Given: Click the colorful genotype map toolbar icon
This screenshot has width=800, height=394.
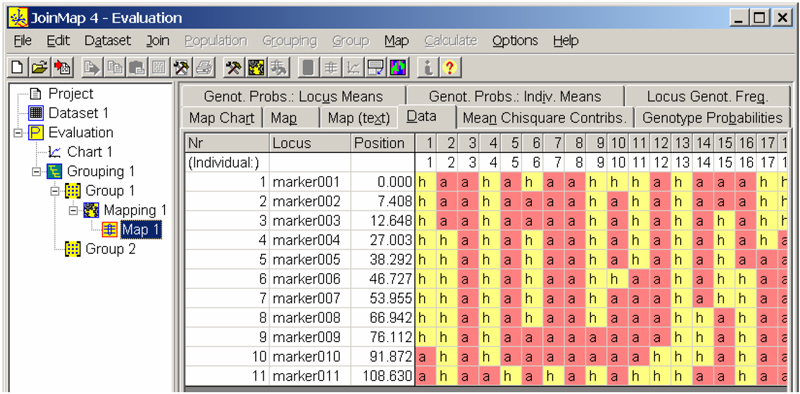Looking at the screenshot, I should pos(397,67).
